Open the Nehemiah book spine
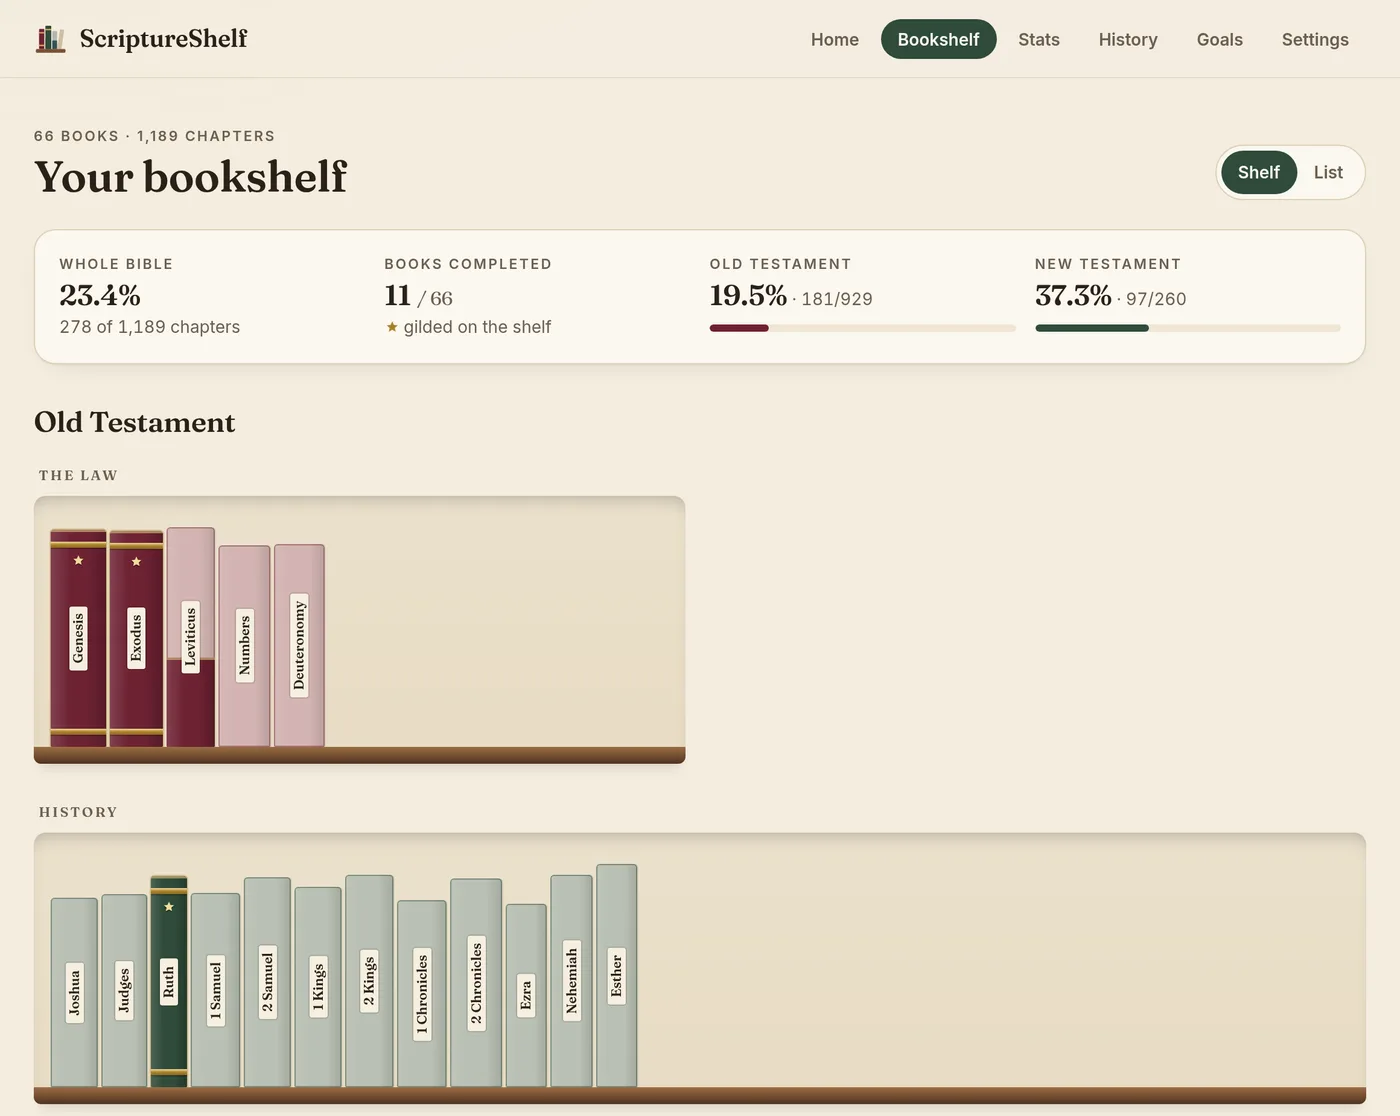Viewport: 1400px width, 1116px height. [x=571, y=981]
